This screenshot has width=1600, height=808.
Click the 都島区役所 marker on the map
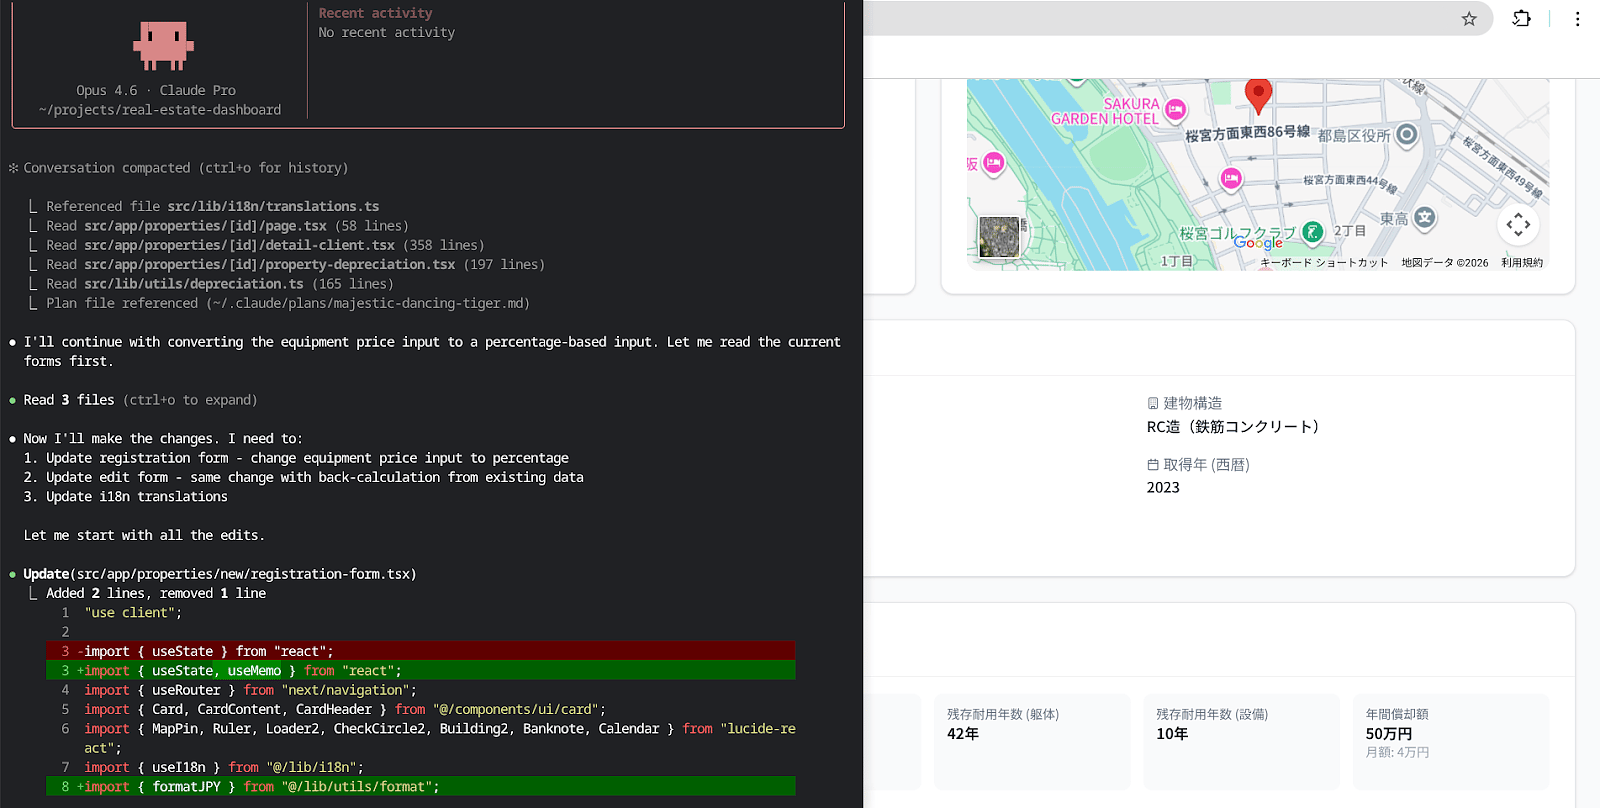1406,134
